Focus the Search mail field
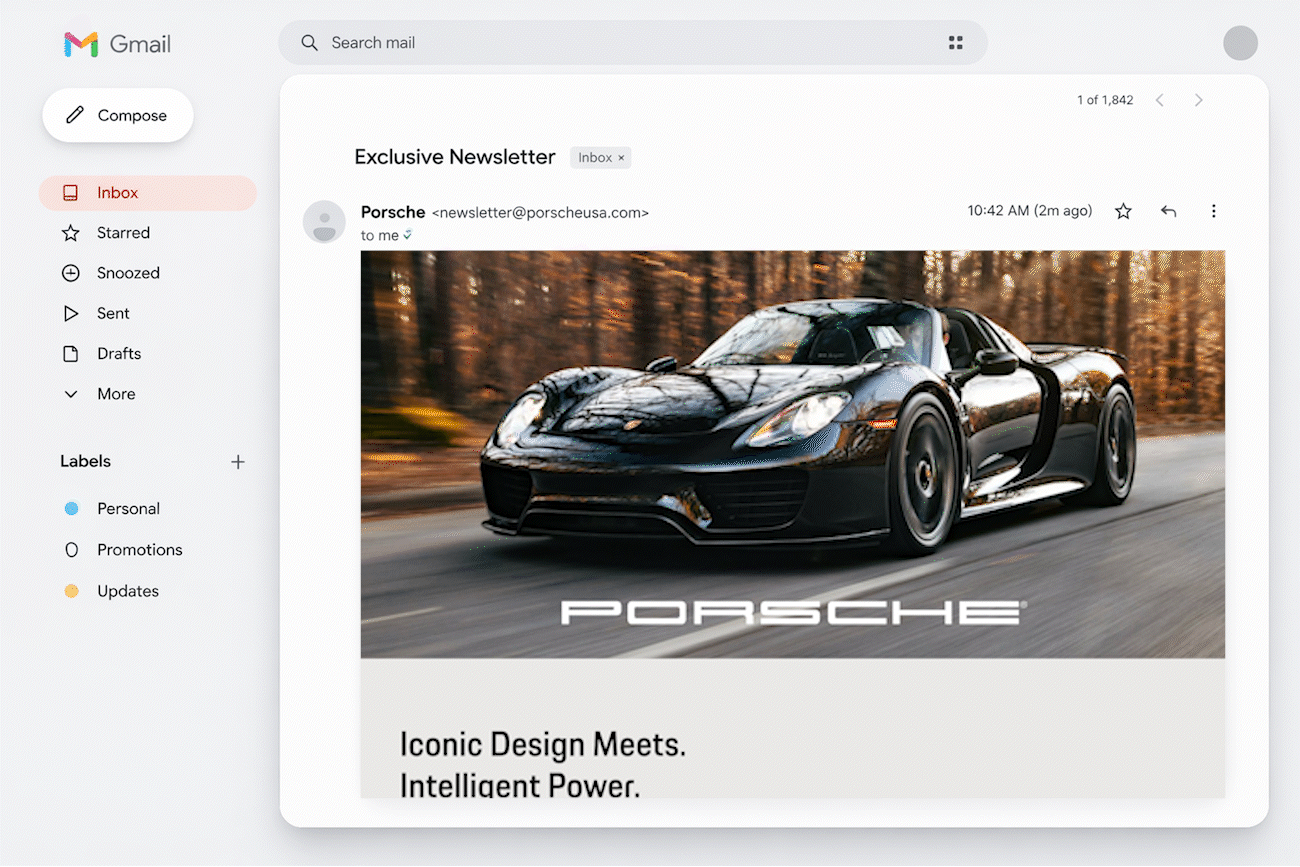Image resolution: width=1300 pixels, height=867 pixels. click(632, 43)
